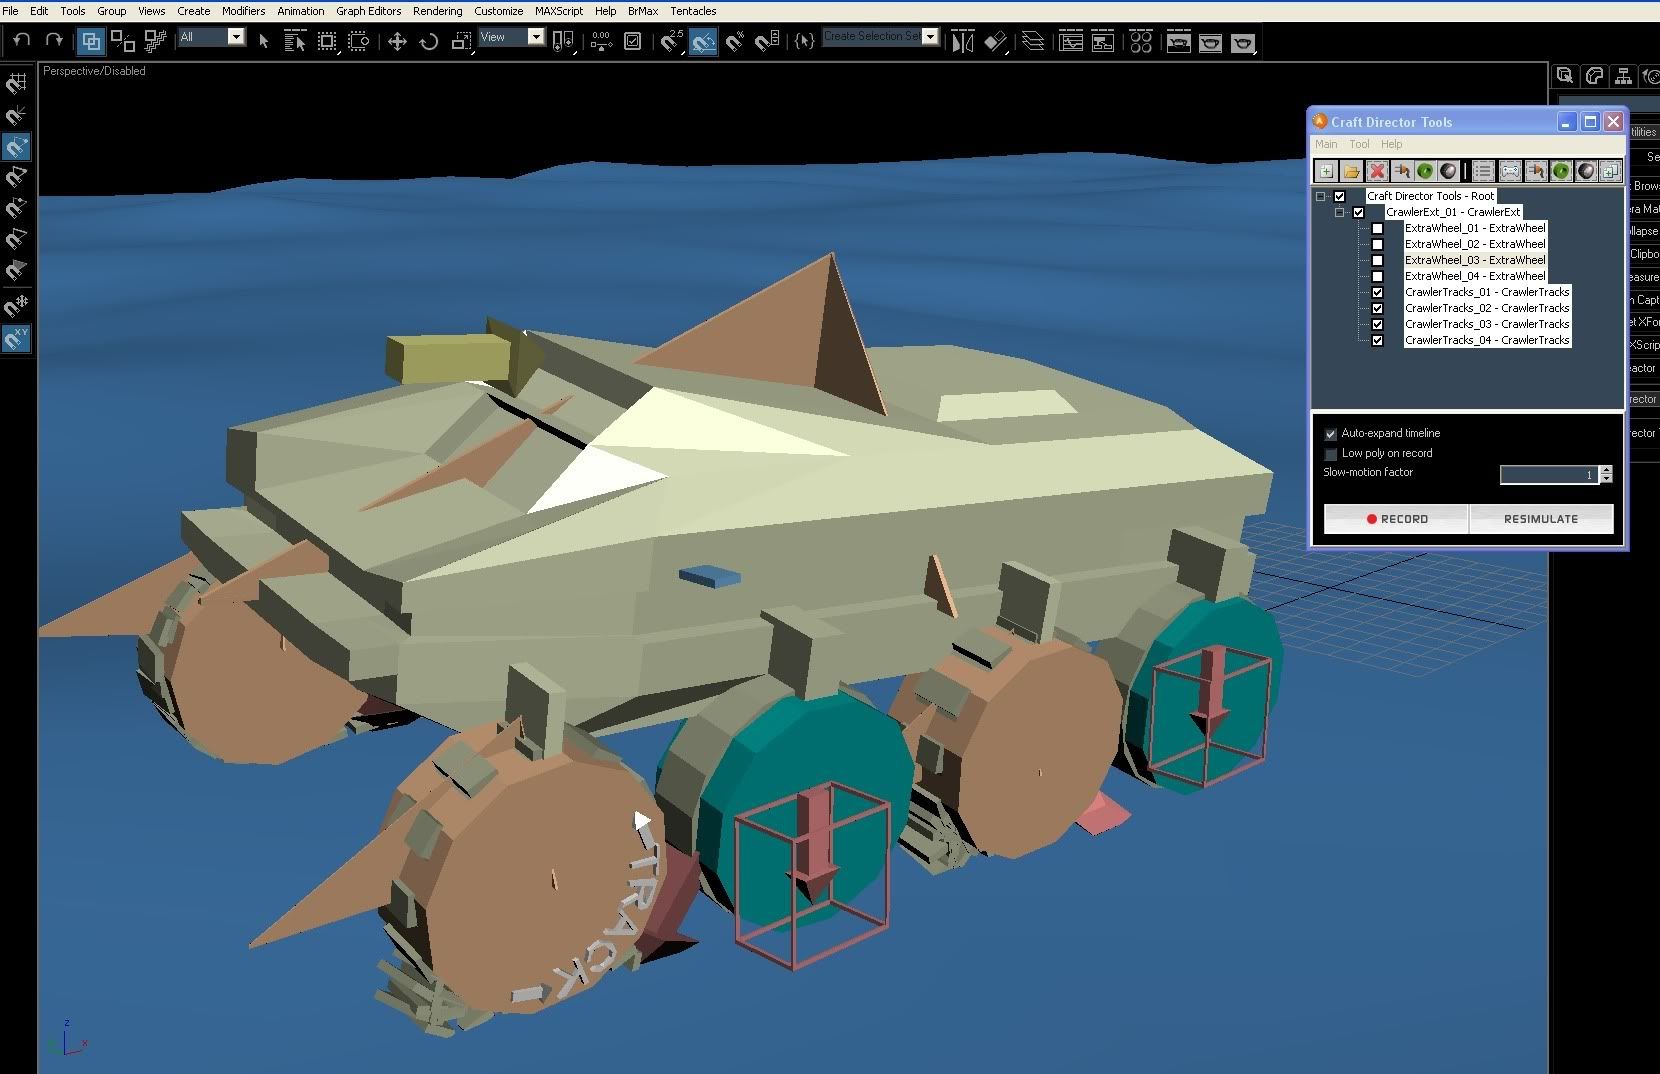Click the Rectangular Selection Region icon
This screenshot has width=1660, height=1074.
click(327, 41)
